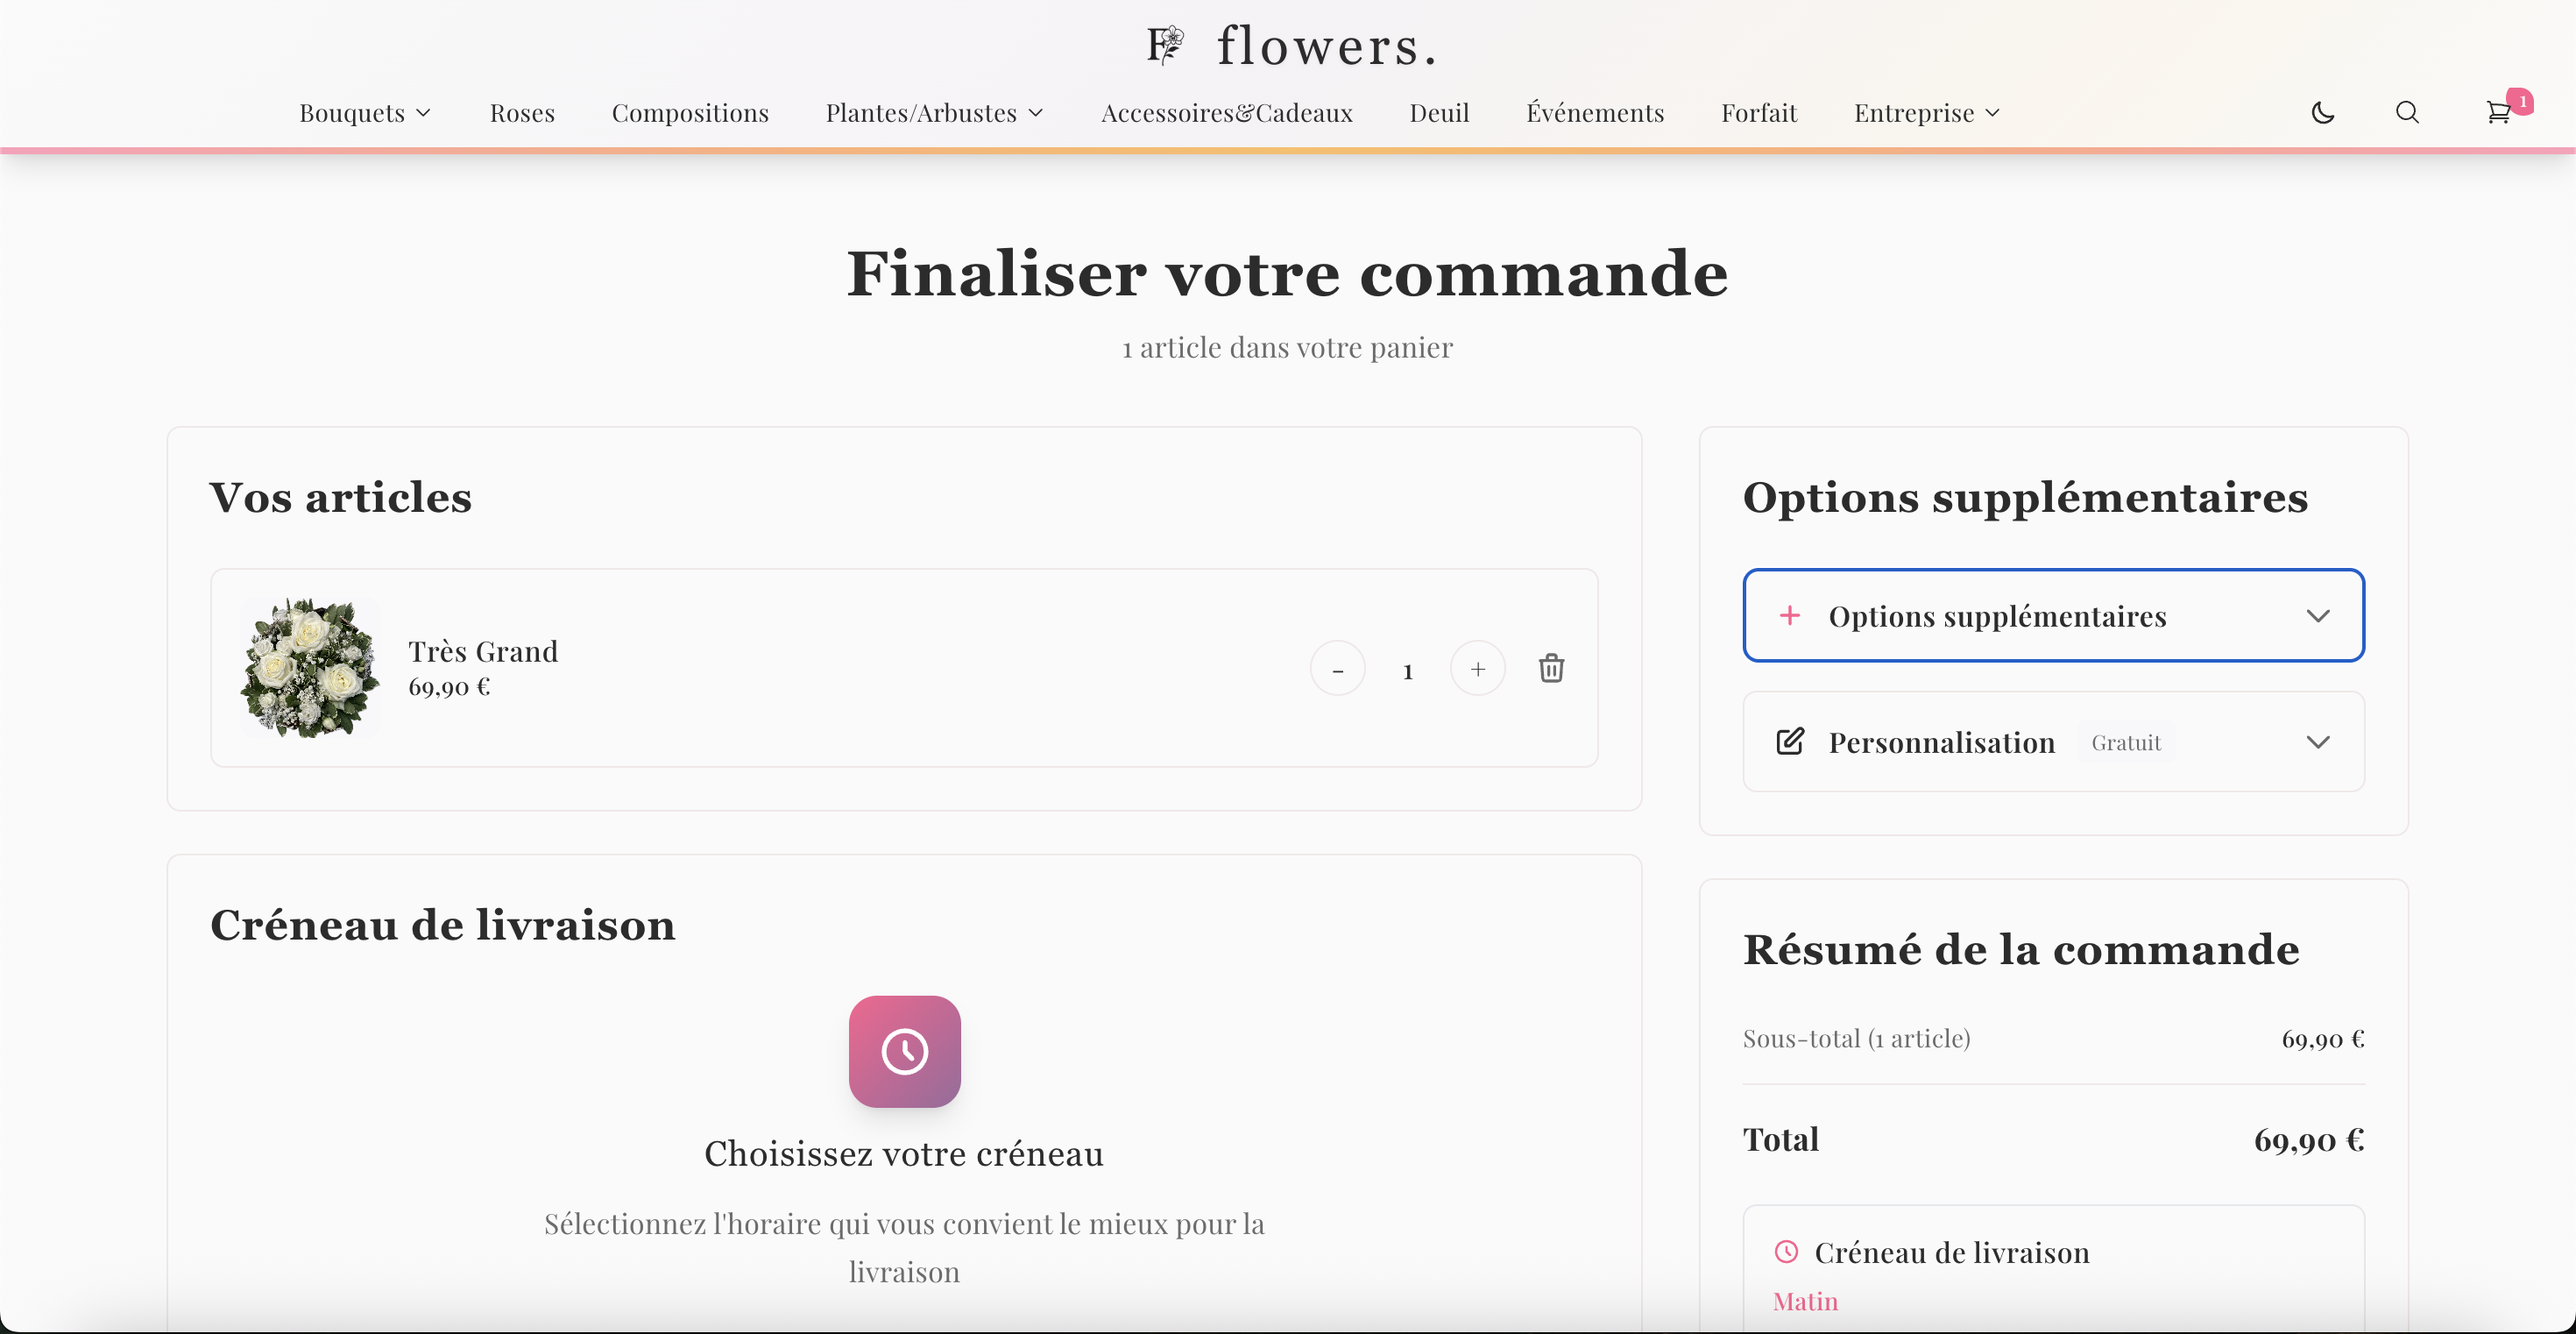
Task: Open the Entreprise dropdown menu
Action: click(x=1926, y=113)
